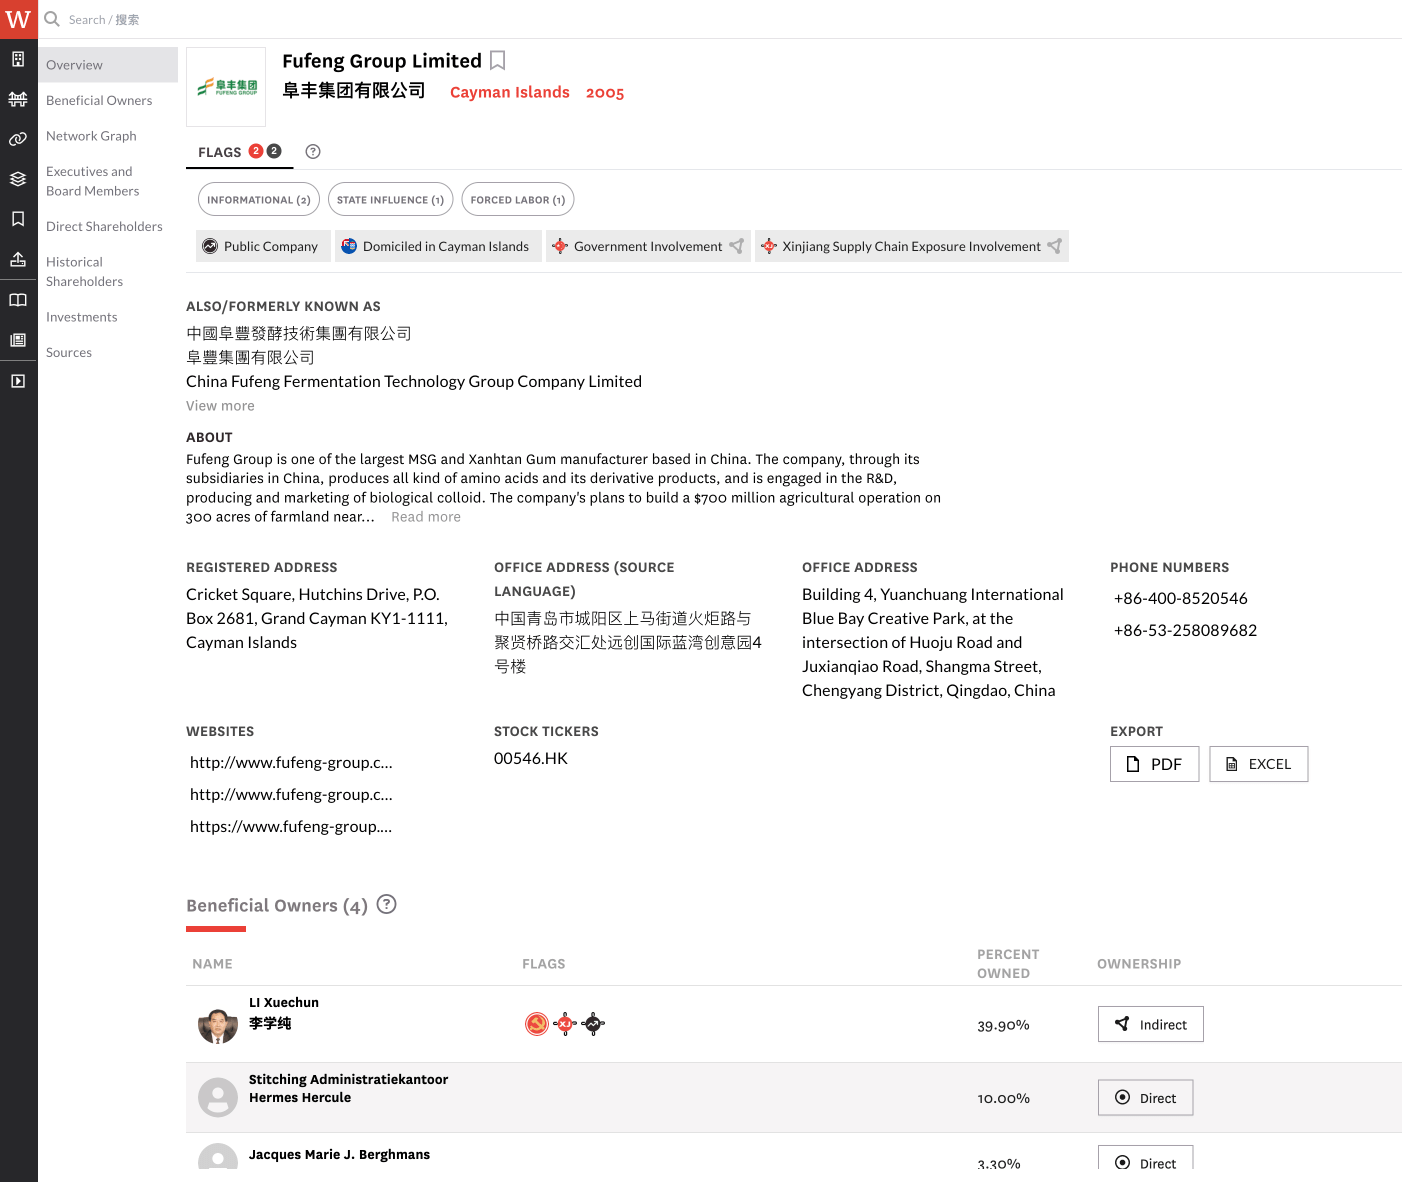Image resolution: width=1402 pixels, height=1182 pixels.
Task: Click Government Involvement flag chip
Action: point(648,246)
